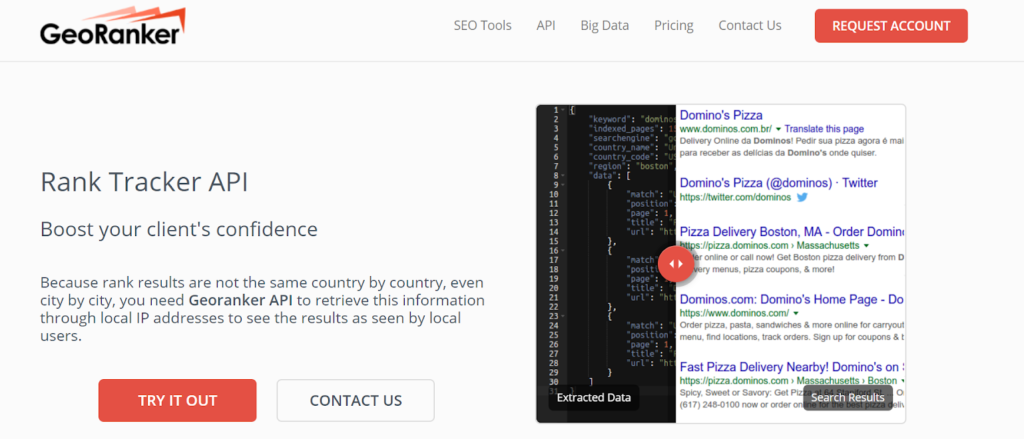The image size is (1024, 439).
Task: Collapse code fold arrow at line 1
Action: click(564, 110)
